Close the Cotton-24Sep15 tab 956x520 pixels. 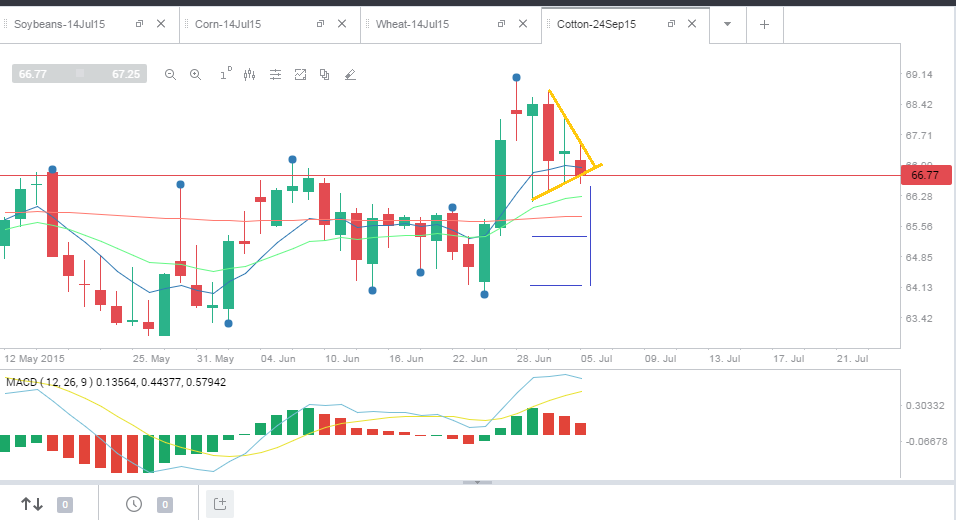coord(692,24)
